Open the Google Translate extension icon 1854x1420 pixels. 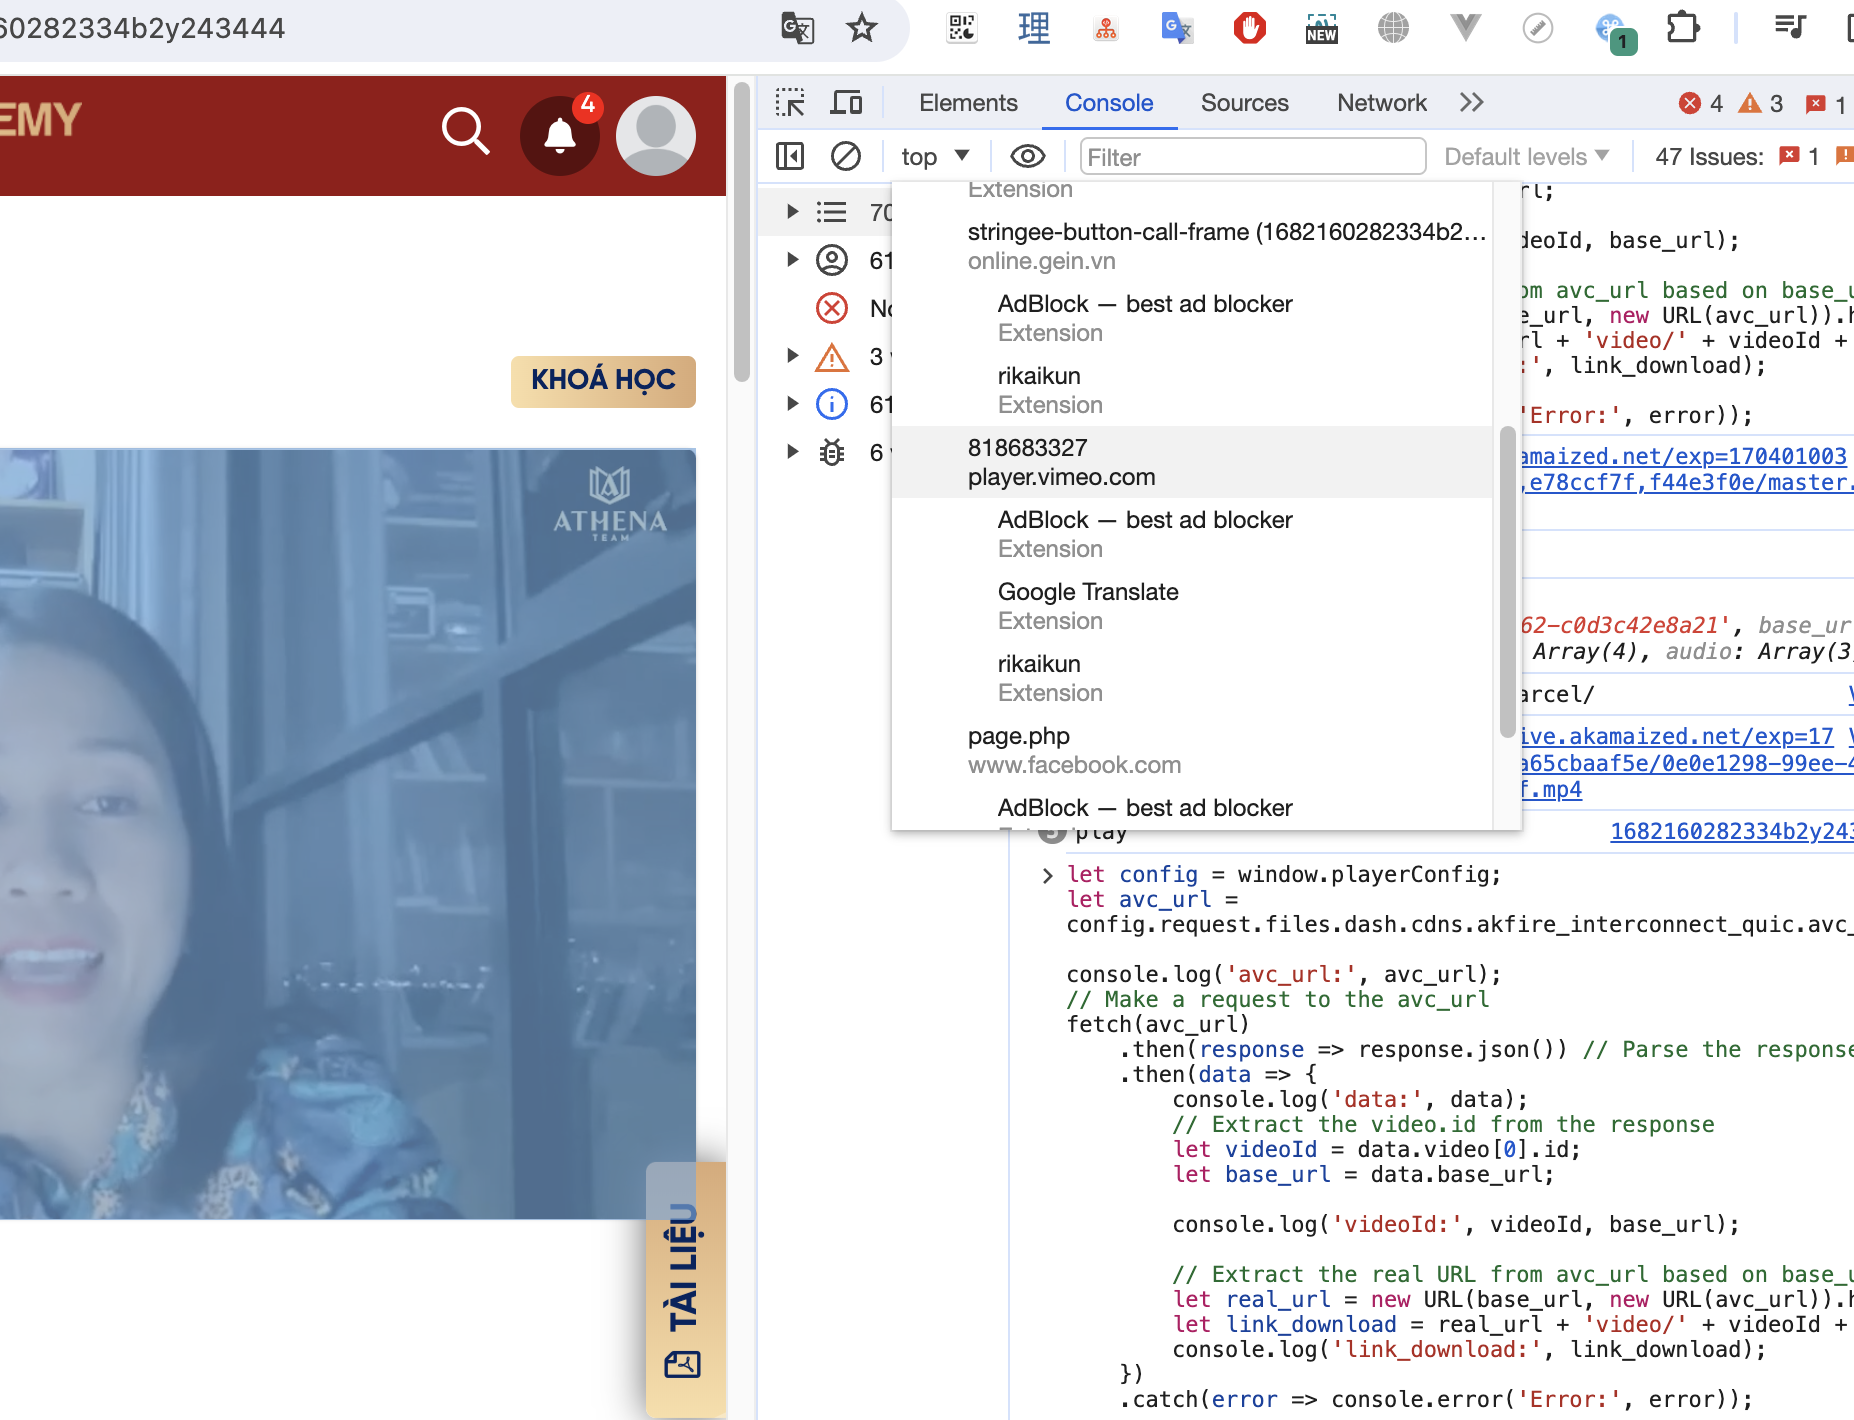tap(1177, 28)
